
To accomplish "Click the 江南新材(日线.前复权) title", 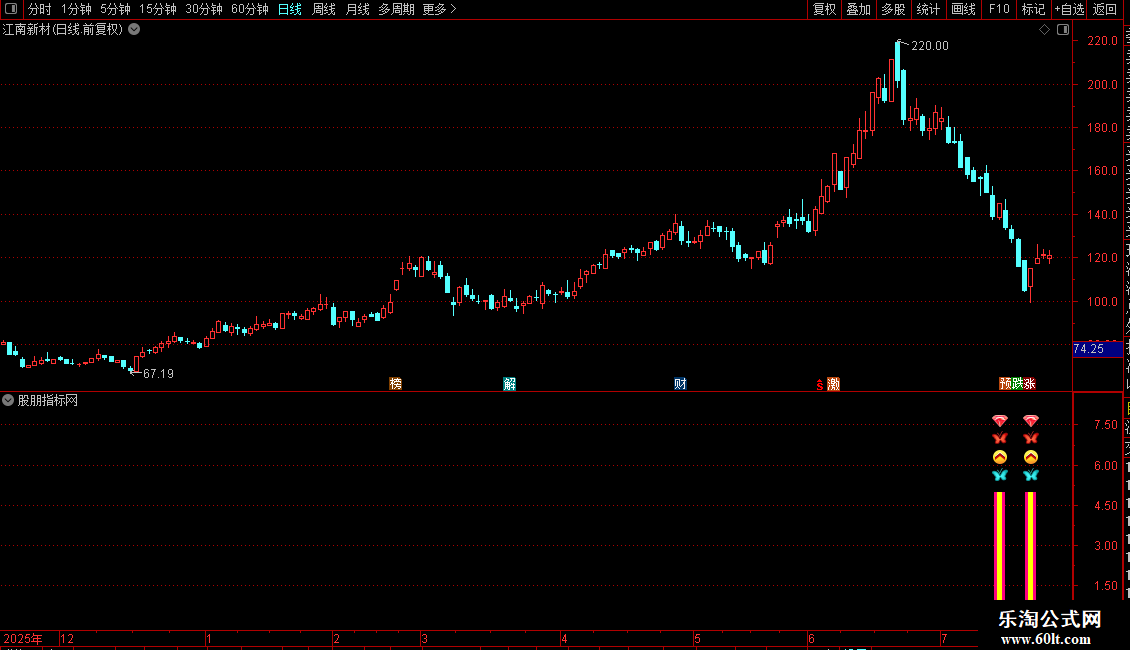I will (63, 30).
